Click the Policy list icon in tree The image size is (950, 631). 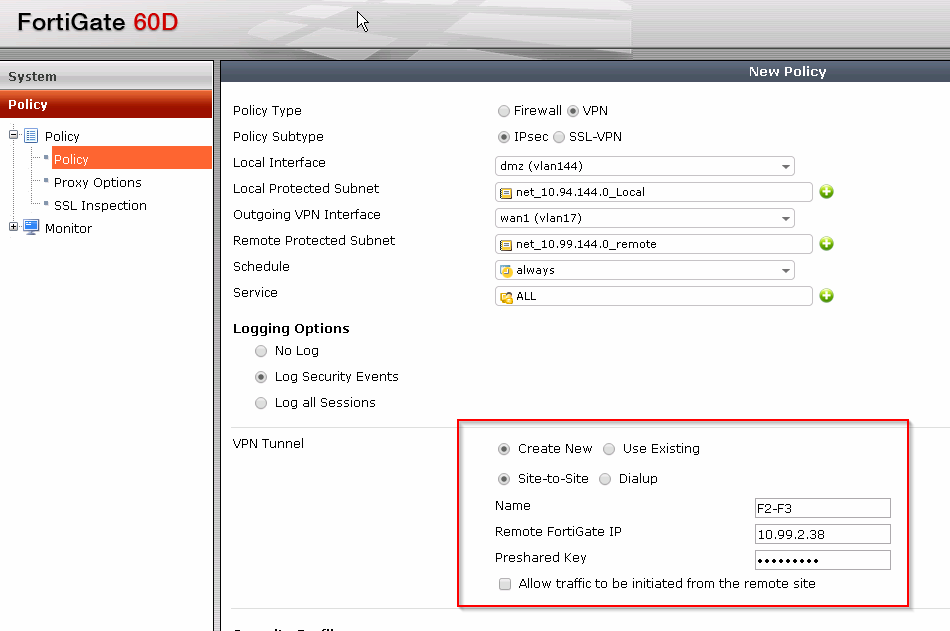point(32,136)
